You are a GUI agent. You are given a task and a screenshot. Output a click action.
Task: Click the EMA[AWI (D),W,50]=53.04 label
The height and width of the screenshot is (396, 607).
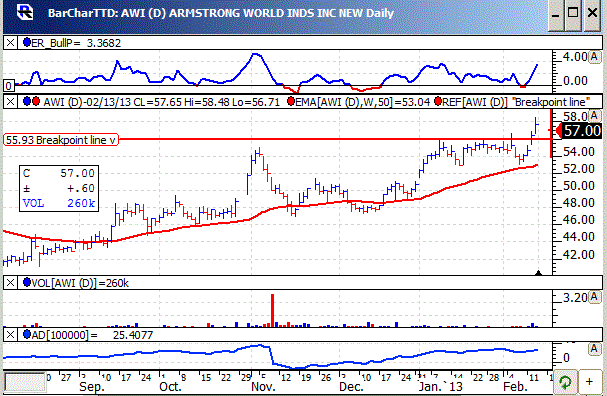pyautogui.click(x=362, y=102)
